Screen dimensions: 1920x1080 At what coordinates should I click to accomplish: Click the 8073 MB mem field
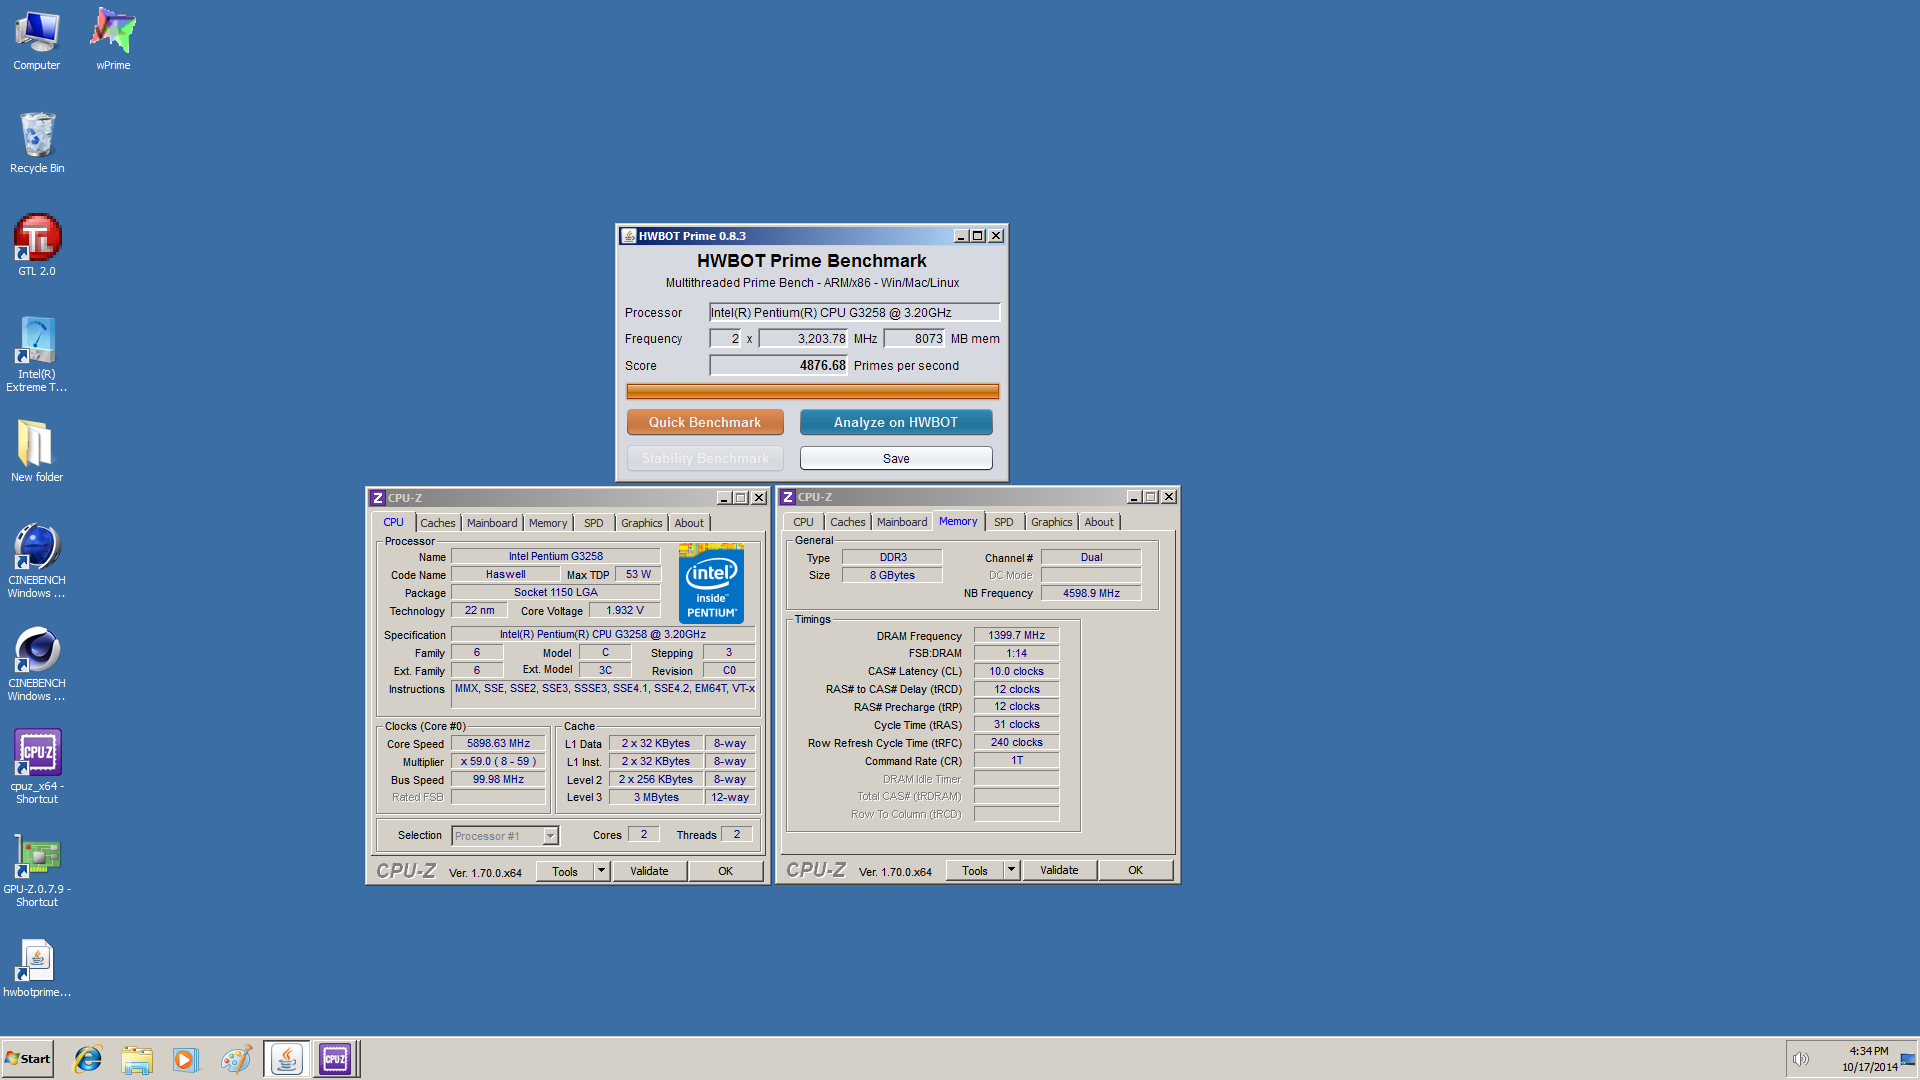[x=915, y=339]
